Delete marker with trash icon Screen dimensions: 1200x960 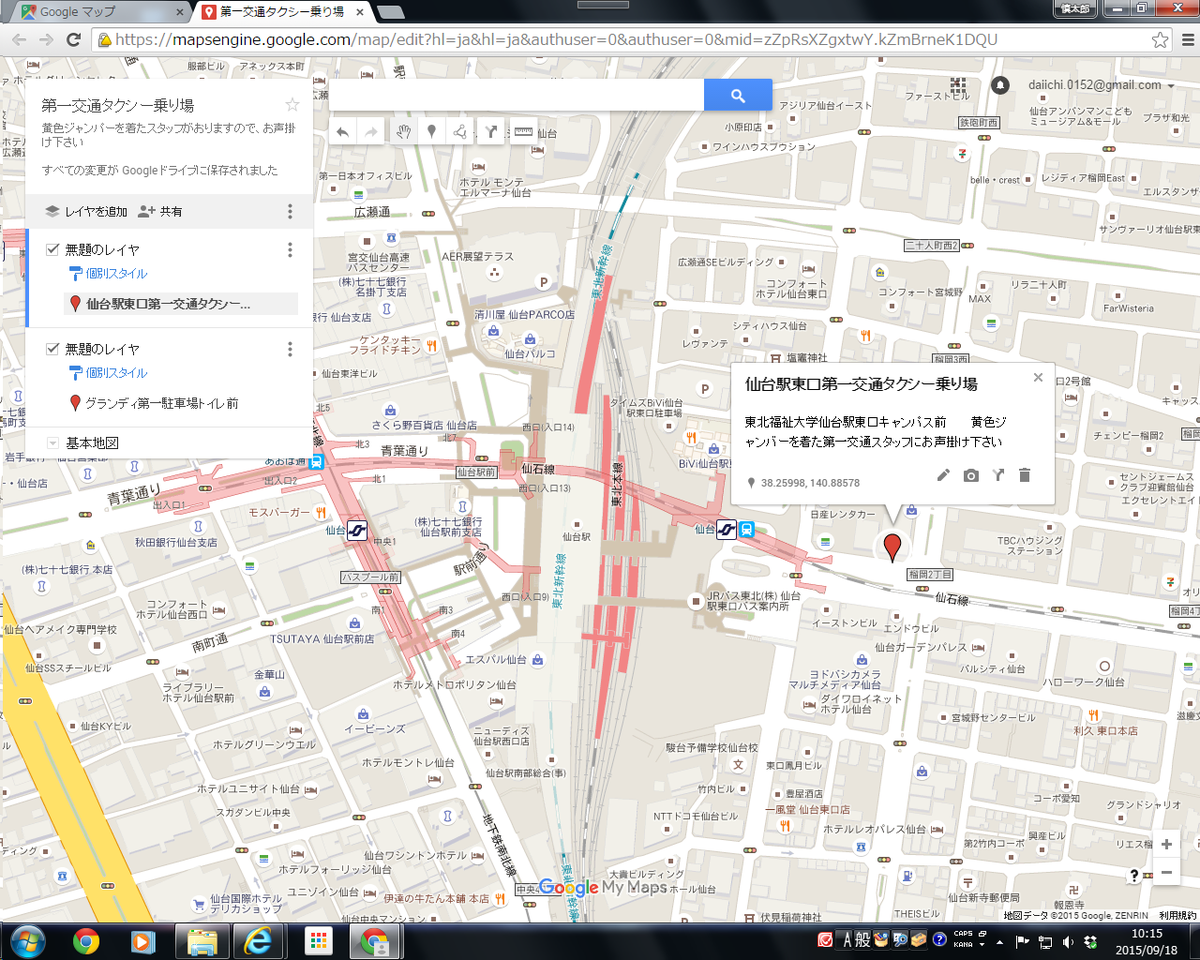click(x=1024, y=475)
